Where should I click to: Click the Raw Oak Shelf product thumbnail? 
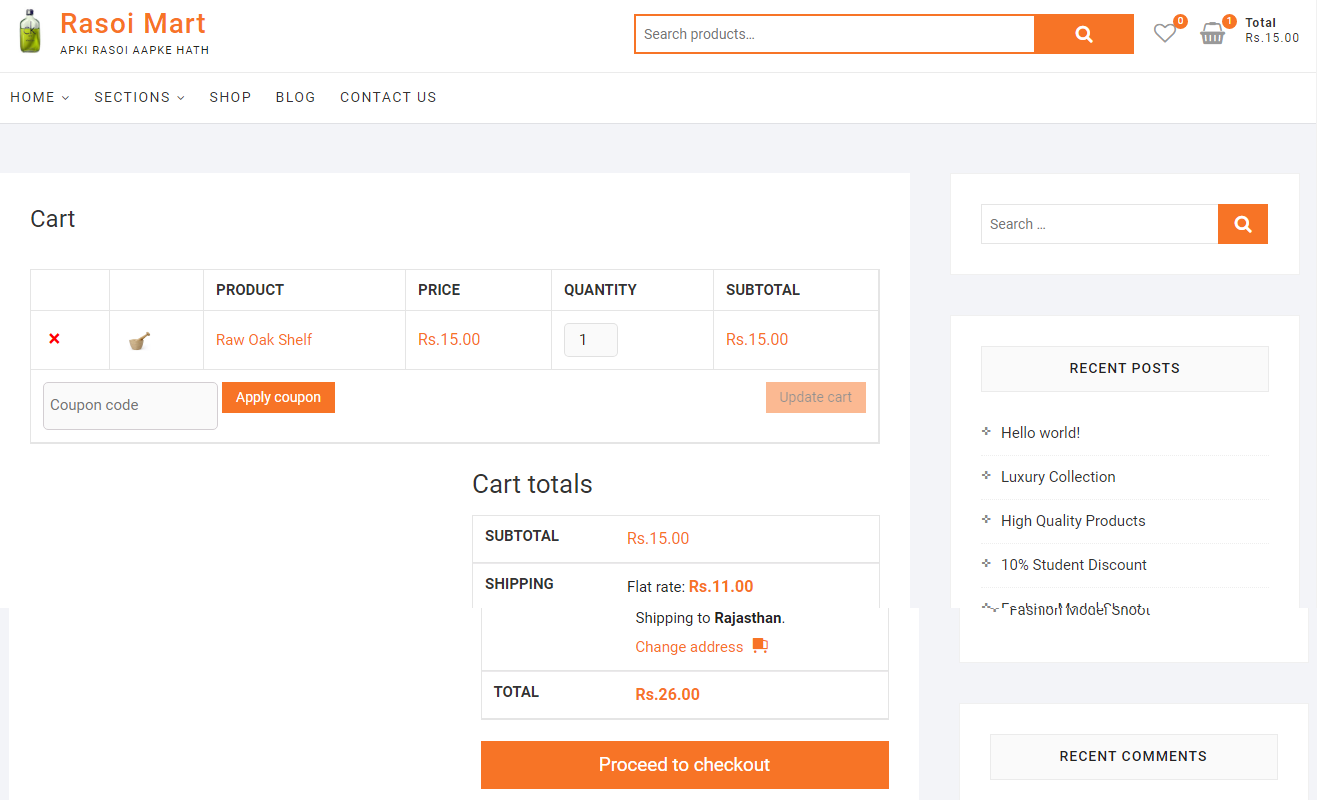pyautogui.click(x=139, y=340)
